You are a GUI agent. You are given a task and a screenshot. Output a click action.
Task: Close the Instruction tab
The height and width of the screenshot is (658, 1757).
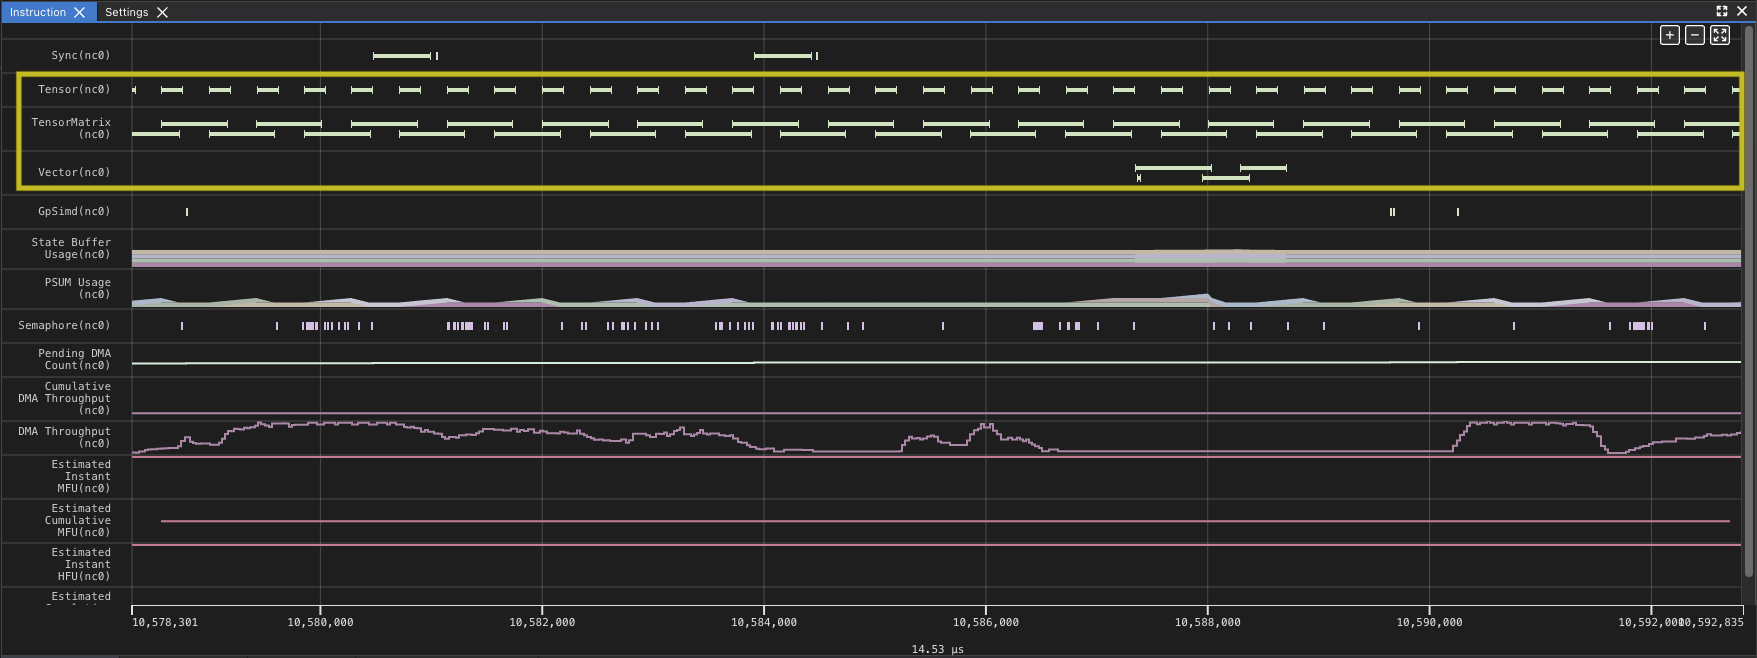pyautogui.click(x=80, y=12)
